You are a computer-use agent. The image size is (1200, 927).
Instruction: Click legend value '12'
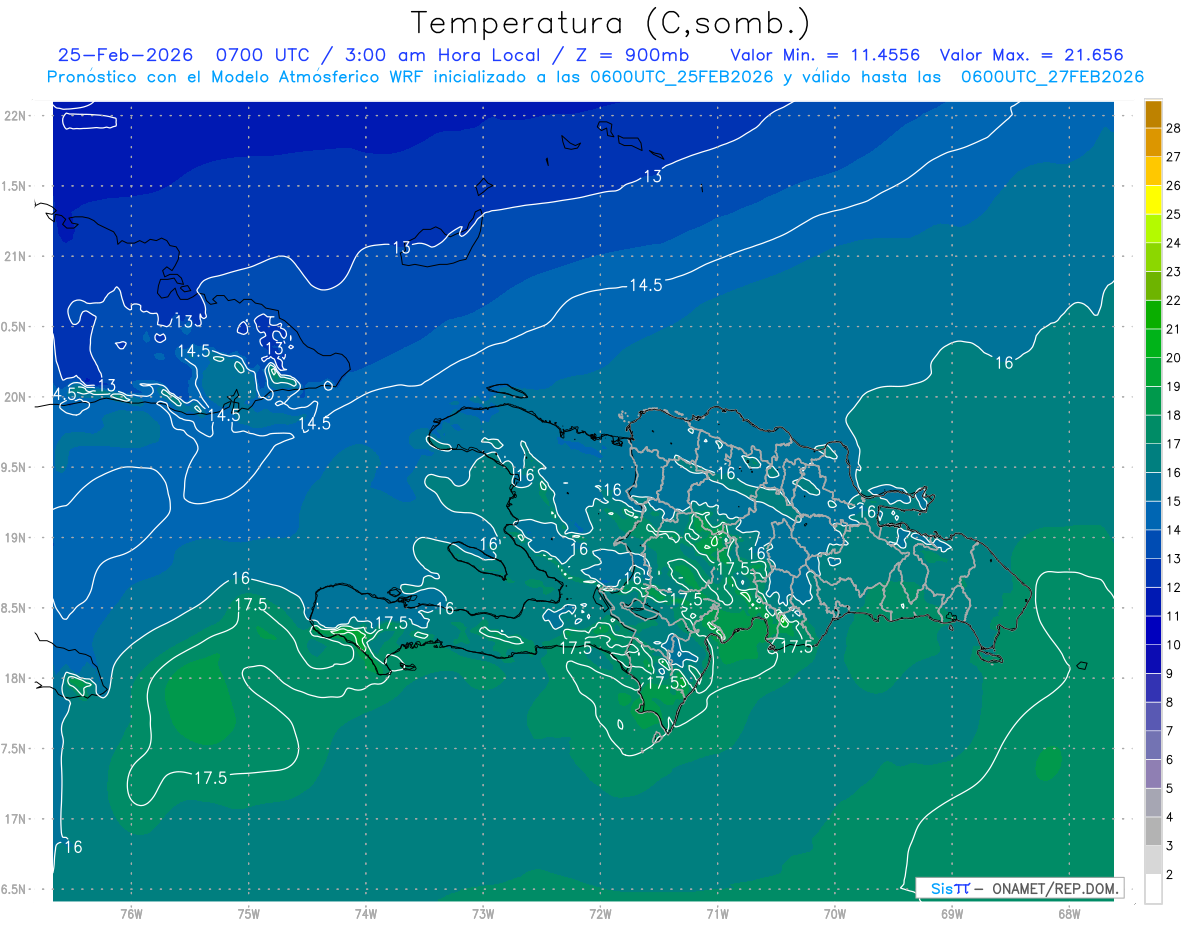pyautogui.click(x=1174, y=587)
